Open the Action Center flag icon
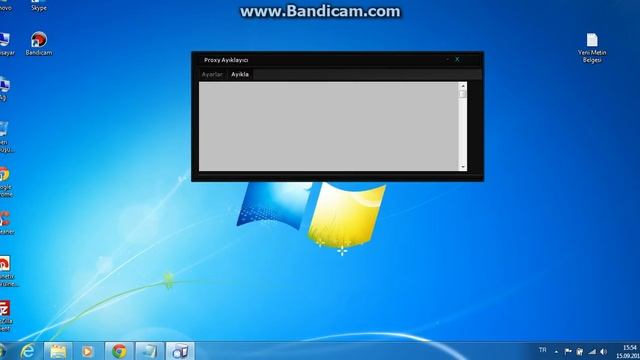Screen dimensions: 640x360 click(568, 351)
